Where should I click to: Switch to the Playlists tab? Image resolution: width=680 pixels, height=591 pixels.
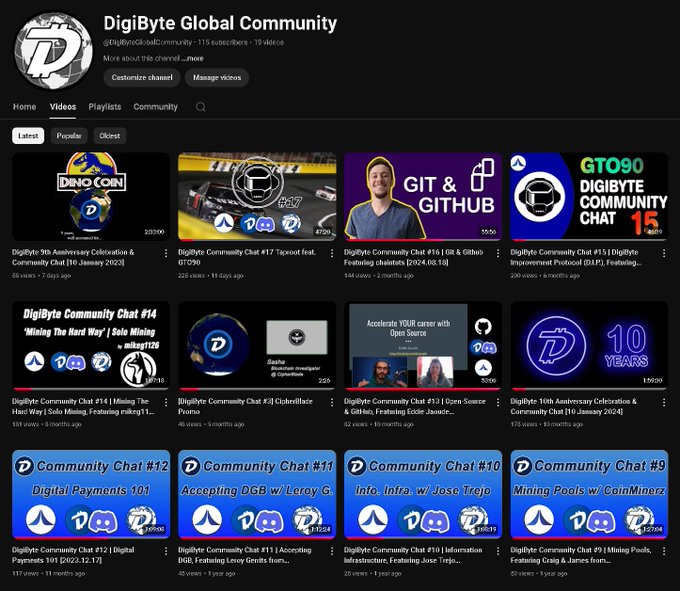click(x=105, y=107)
